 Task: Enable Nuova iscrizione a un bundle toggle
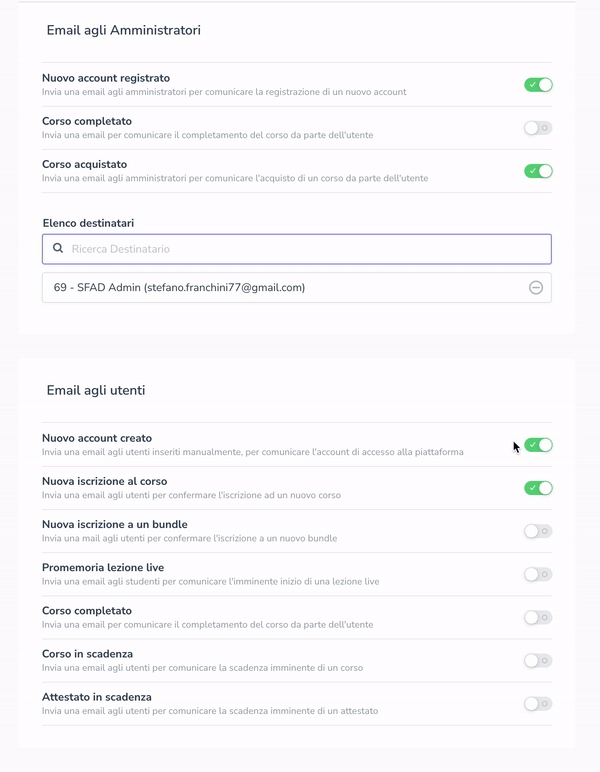538,531
